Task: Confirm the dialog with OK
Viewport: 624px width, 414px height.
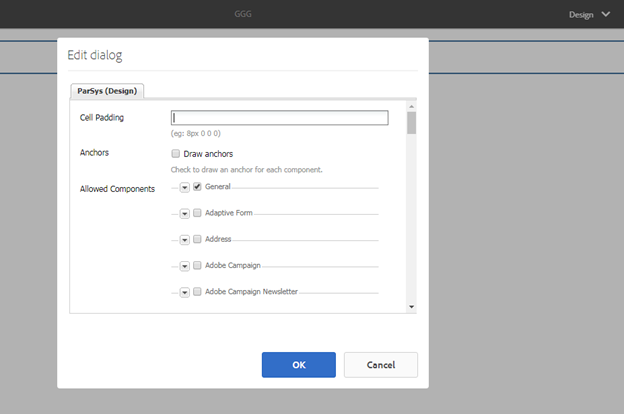Action: (298, 365)
